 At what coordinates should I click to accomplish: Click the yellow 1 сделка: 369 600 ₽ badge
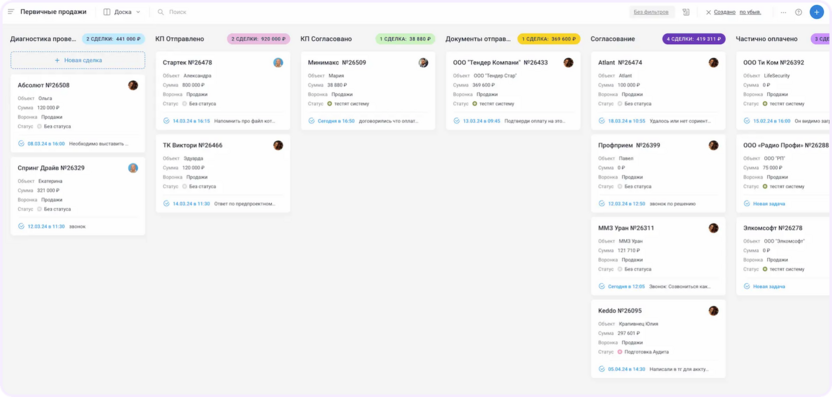(549, 39)
